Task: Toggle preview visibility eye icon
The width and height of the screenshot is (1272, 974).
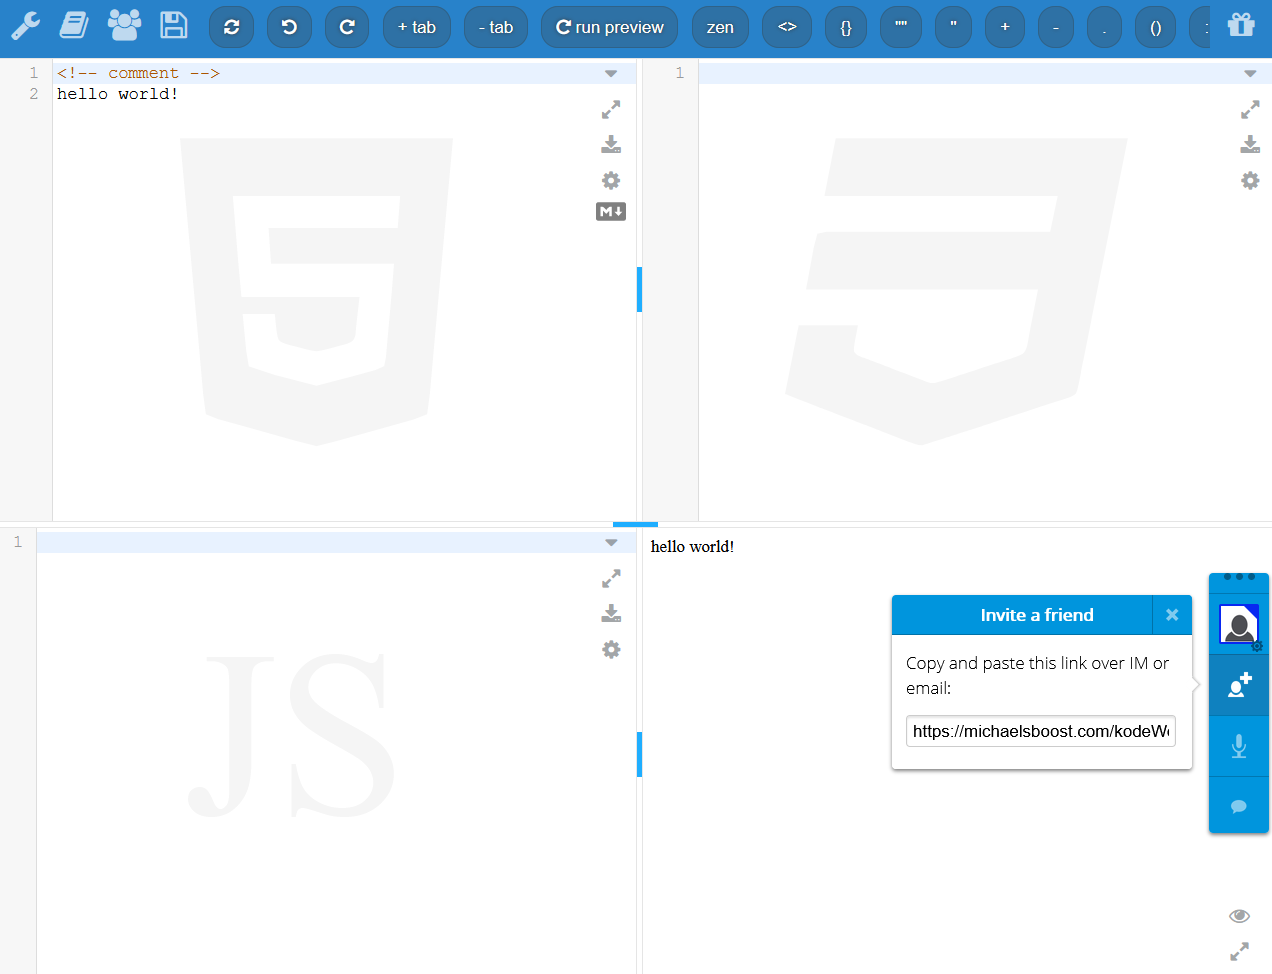Action: click(x=1239, y=916)
